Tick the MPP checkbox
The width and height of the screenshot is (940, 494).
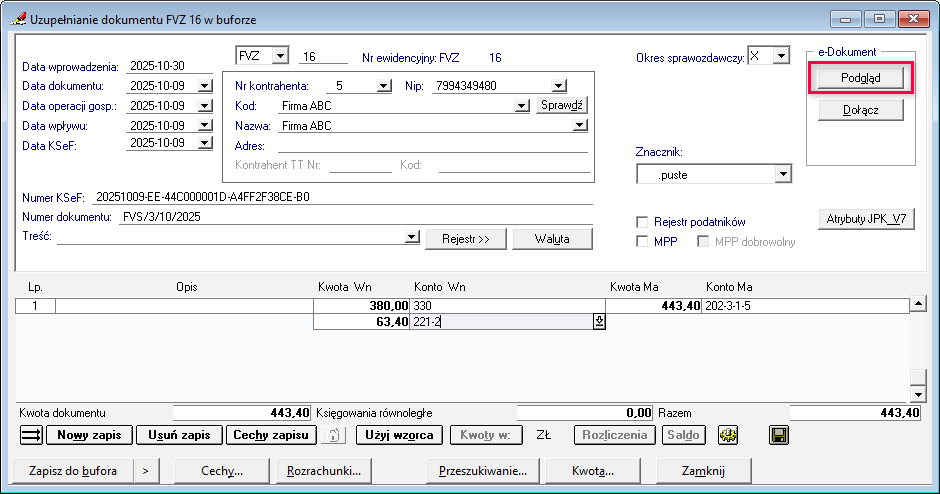point(643,241)
